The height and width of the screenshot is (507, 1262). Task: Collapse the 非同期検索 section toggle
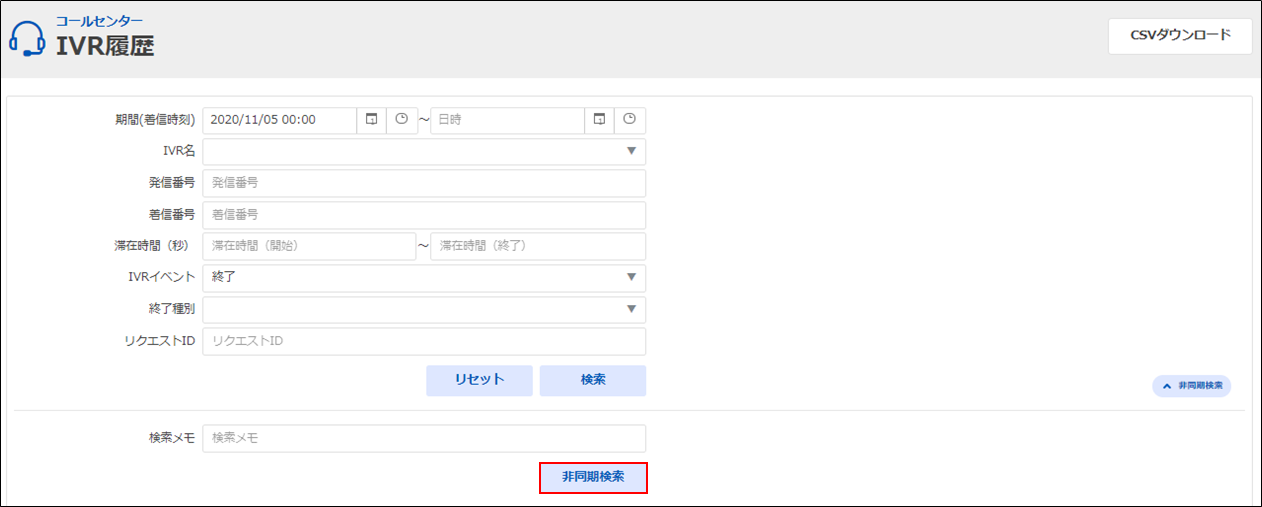point(1191,386)
